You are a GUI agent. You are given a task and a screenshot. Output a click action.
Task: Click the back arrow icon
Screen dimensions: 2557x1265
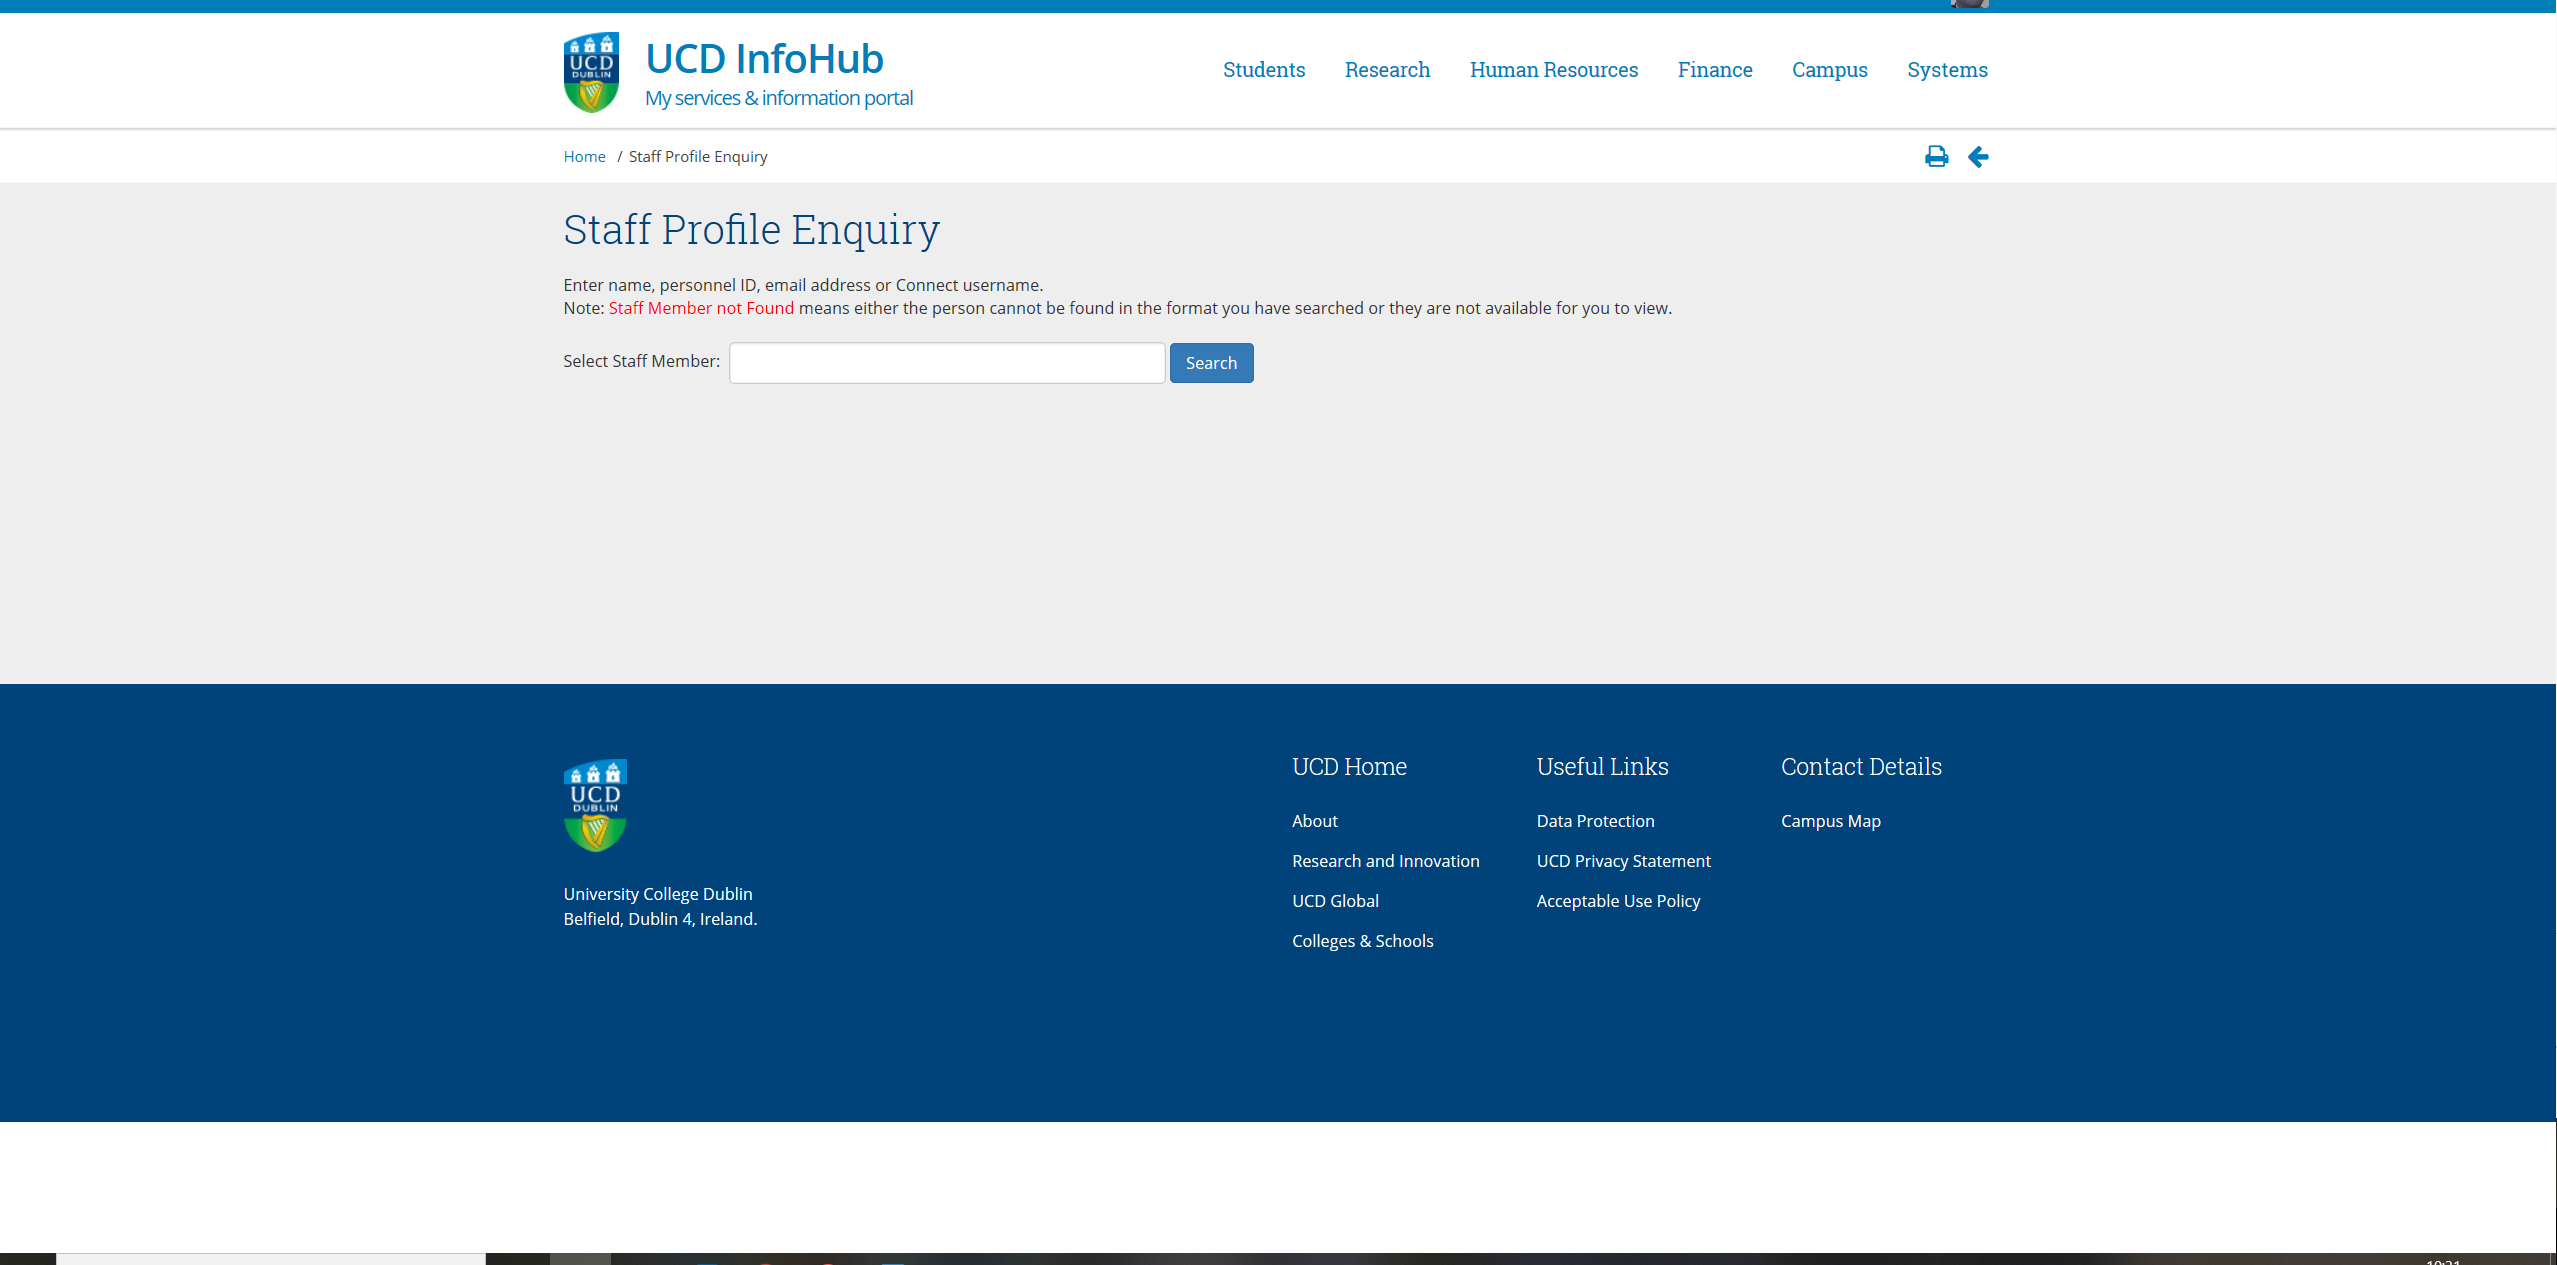[1978, 157]
